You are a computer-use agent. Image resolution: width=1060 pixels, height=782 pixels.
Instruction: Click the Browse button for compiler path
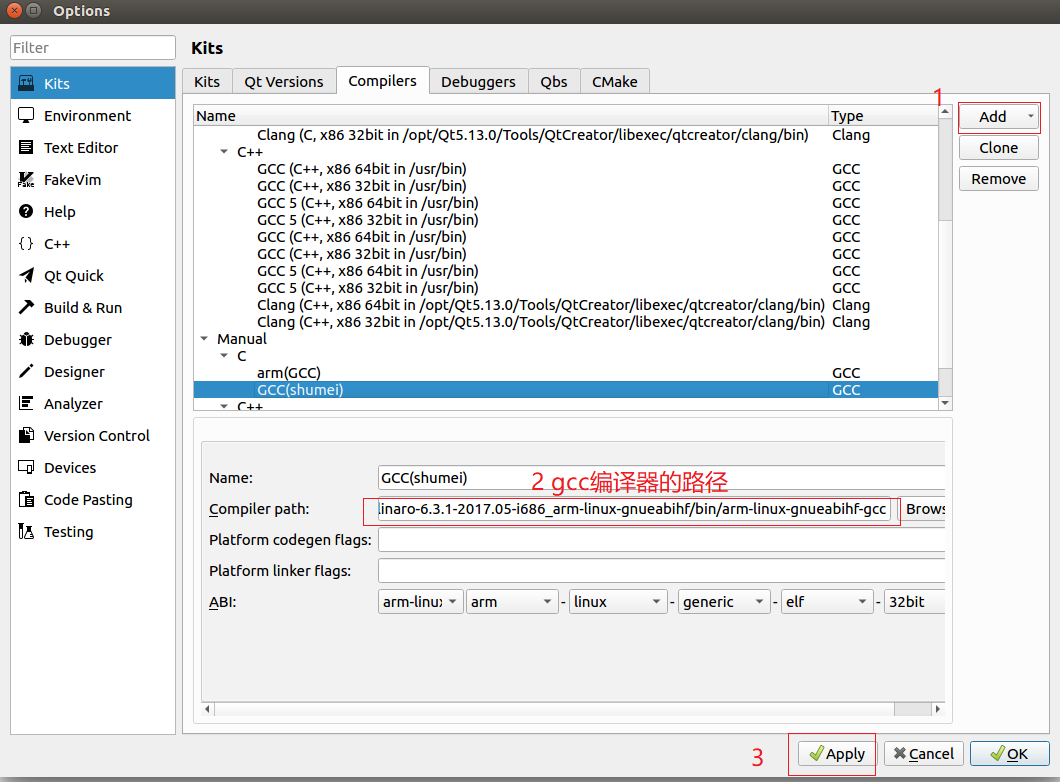(924, 509)
